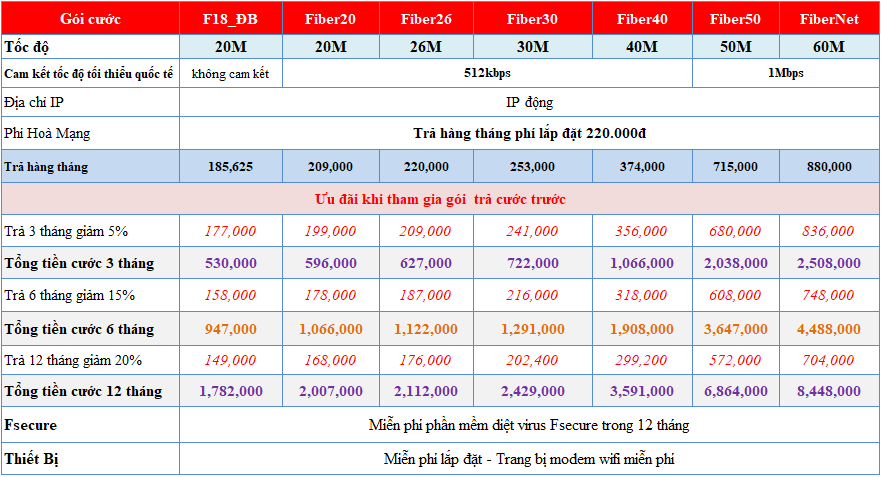The image size is (882, 477).
Task: Click the Fsecure free antivirus text
Action: (x=529, y=425)
